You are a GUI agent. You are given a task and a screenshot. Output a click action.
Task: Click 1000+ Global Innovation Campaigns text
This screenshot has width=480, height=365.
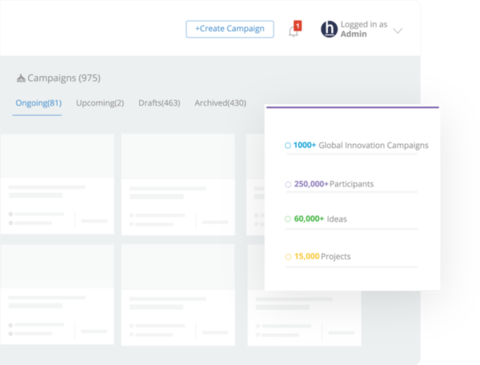361,145
